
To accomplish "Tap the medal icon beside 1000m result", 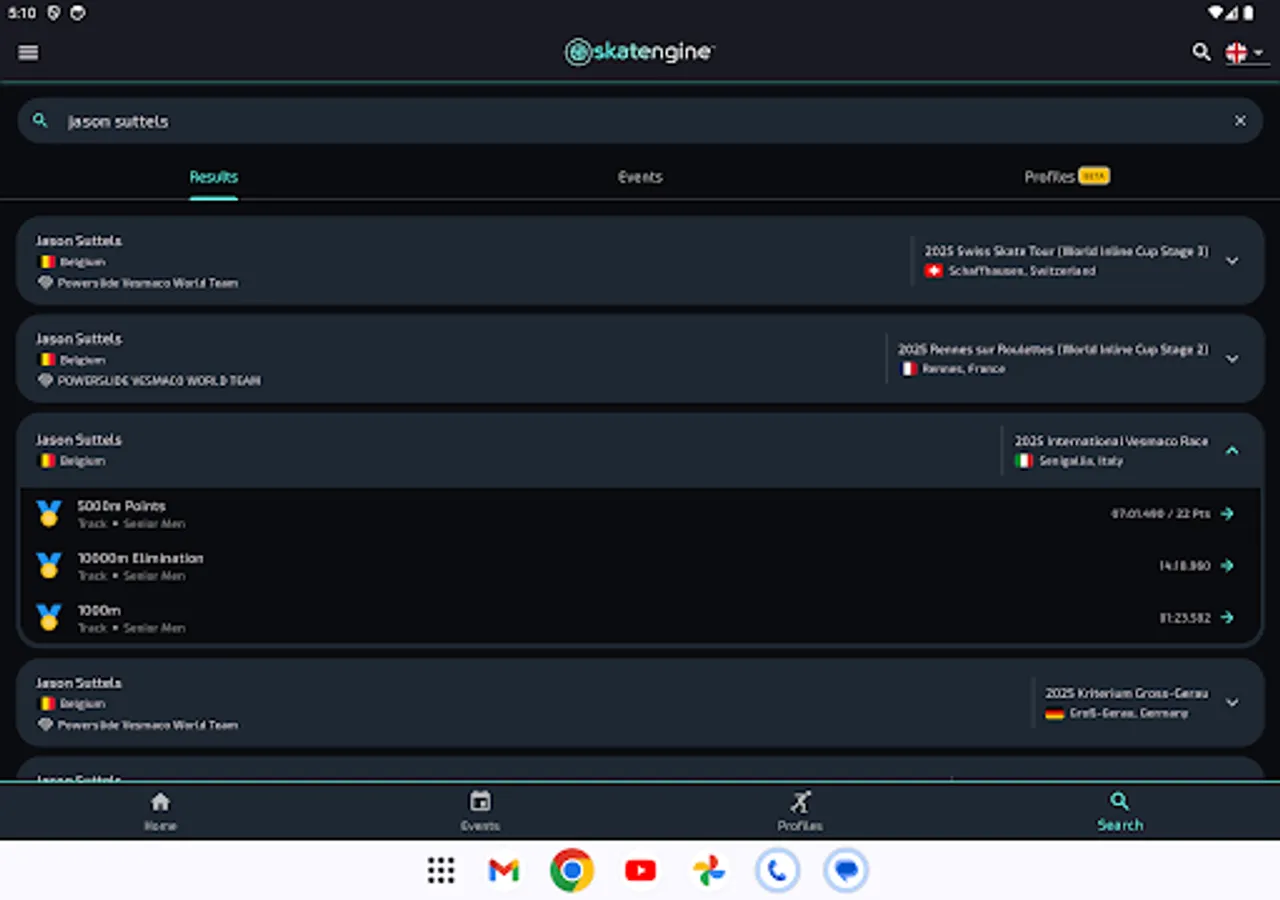I will (48, 617).
